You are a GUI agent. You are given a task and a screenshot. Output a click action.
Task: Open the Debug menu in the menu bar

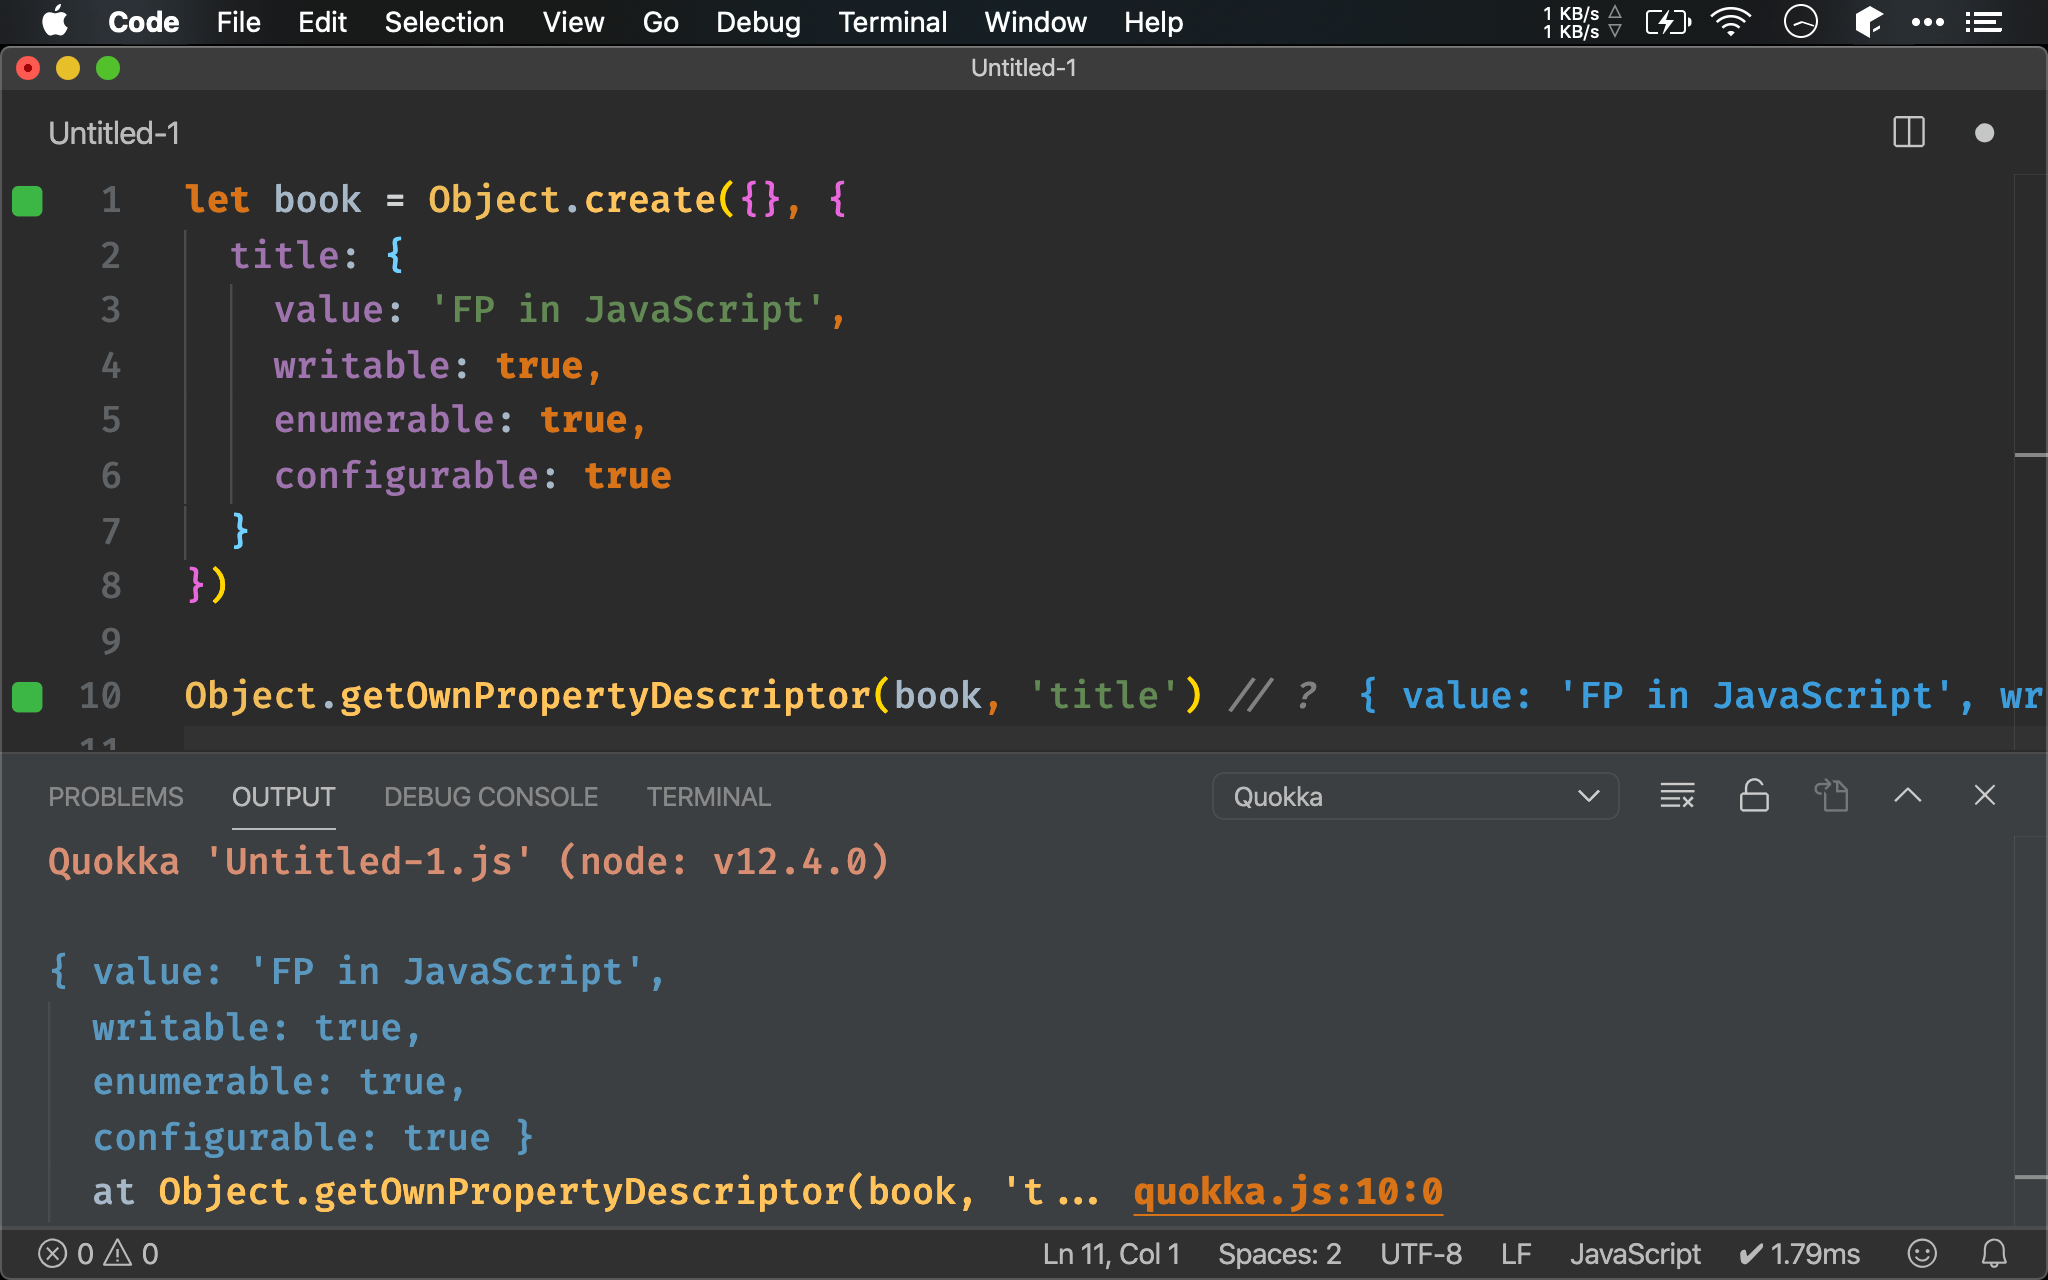pos(758,22)
